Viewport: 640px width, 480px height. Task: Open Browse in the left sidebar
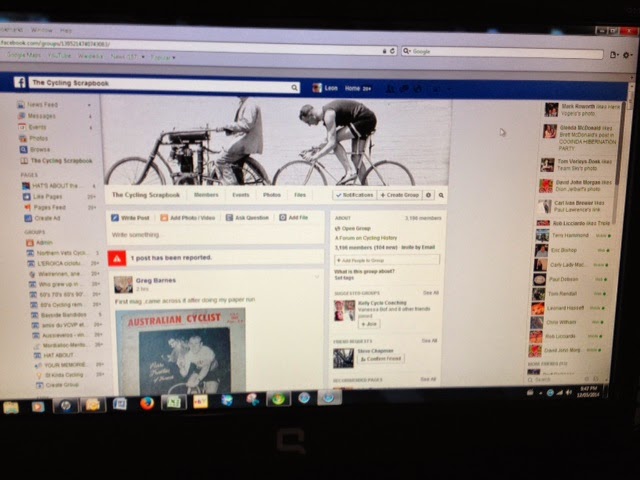[40, 149]
